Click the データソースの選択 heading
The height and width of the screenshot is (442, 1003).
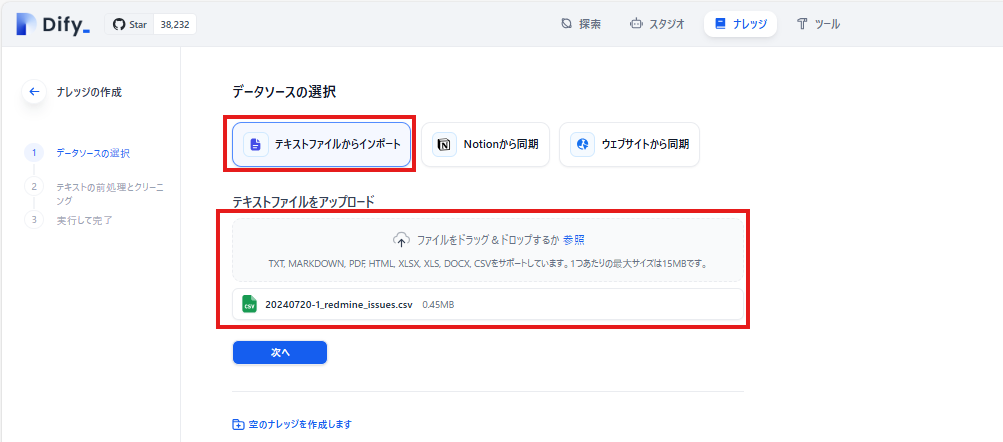coord(284,92)
